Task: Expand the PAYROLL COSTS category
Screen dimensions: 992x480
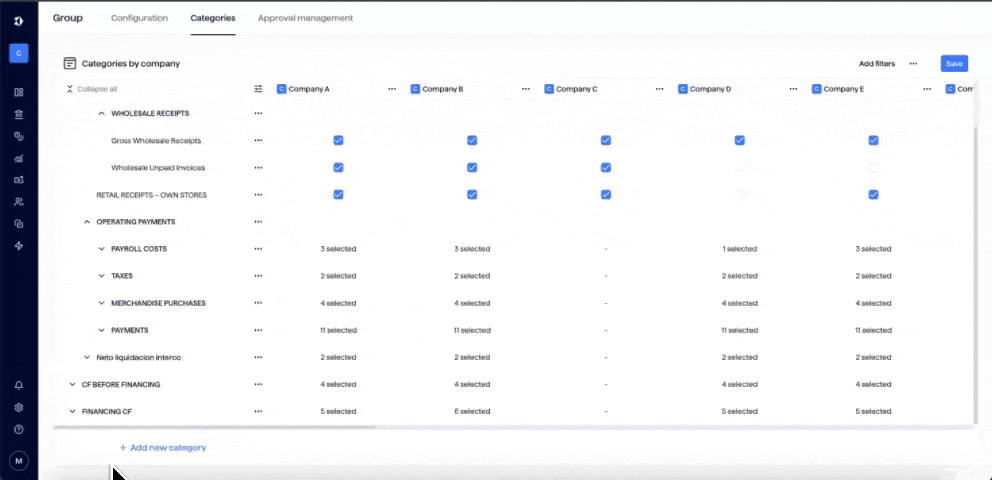Action: 102,249
